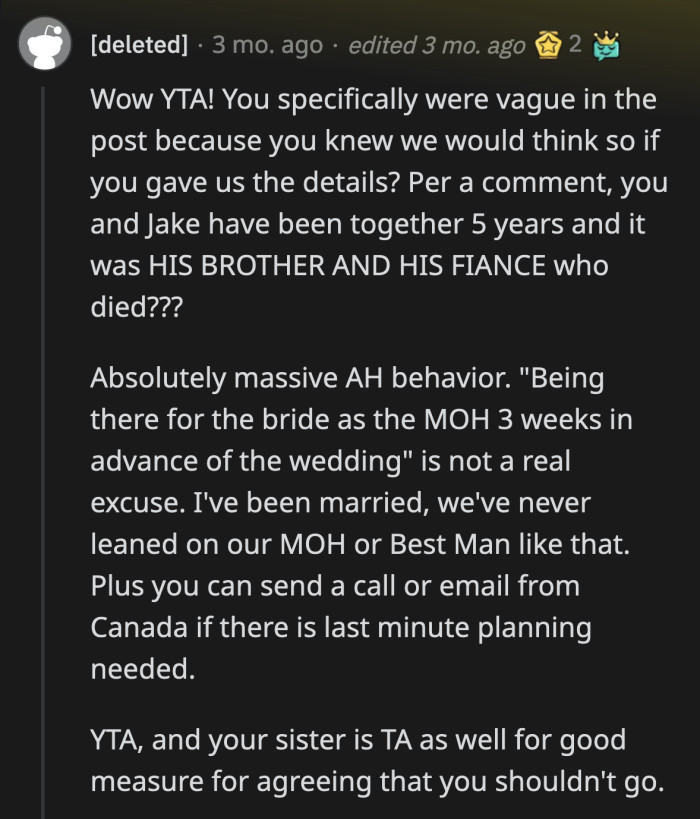Select the dot separator after the username
700x819 pixels.
coord(202,44)
